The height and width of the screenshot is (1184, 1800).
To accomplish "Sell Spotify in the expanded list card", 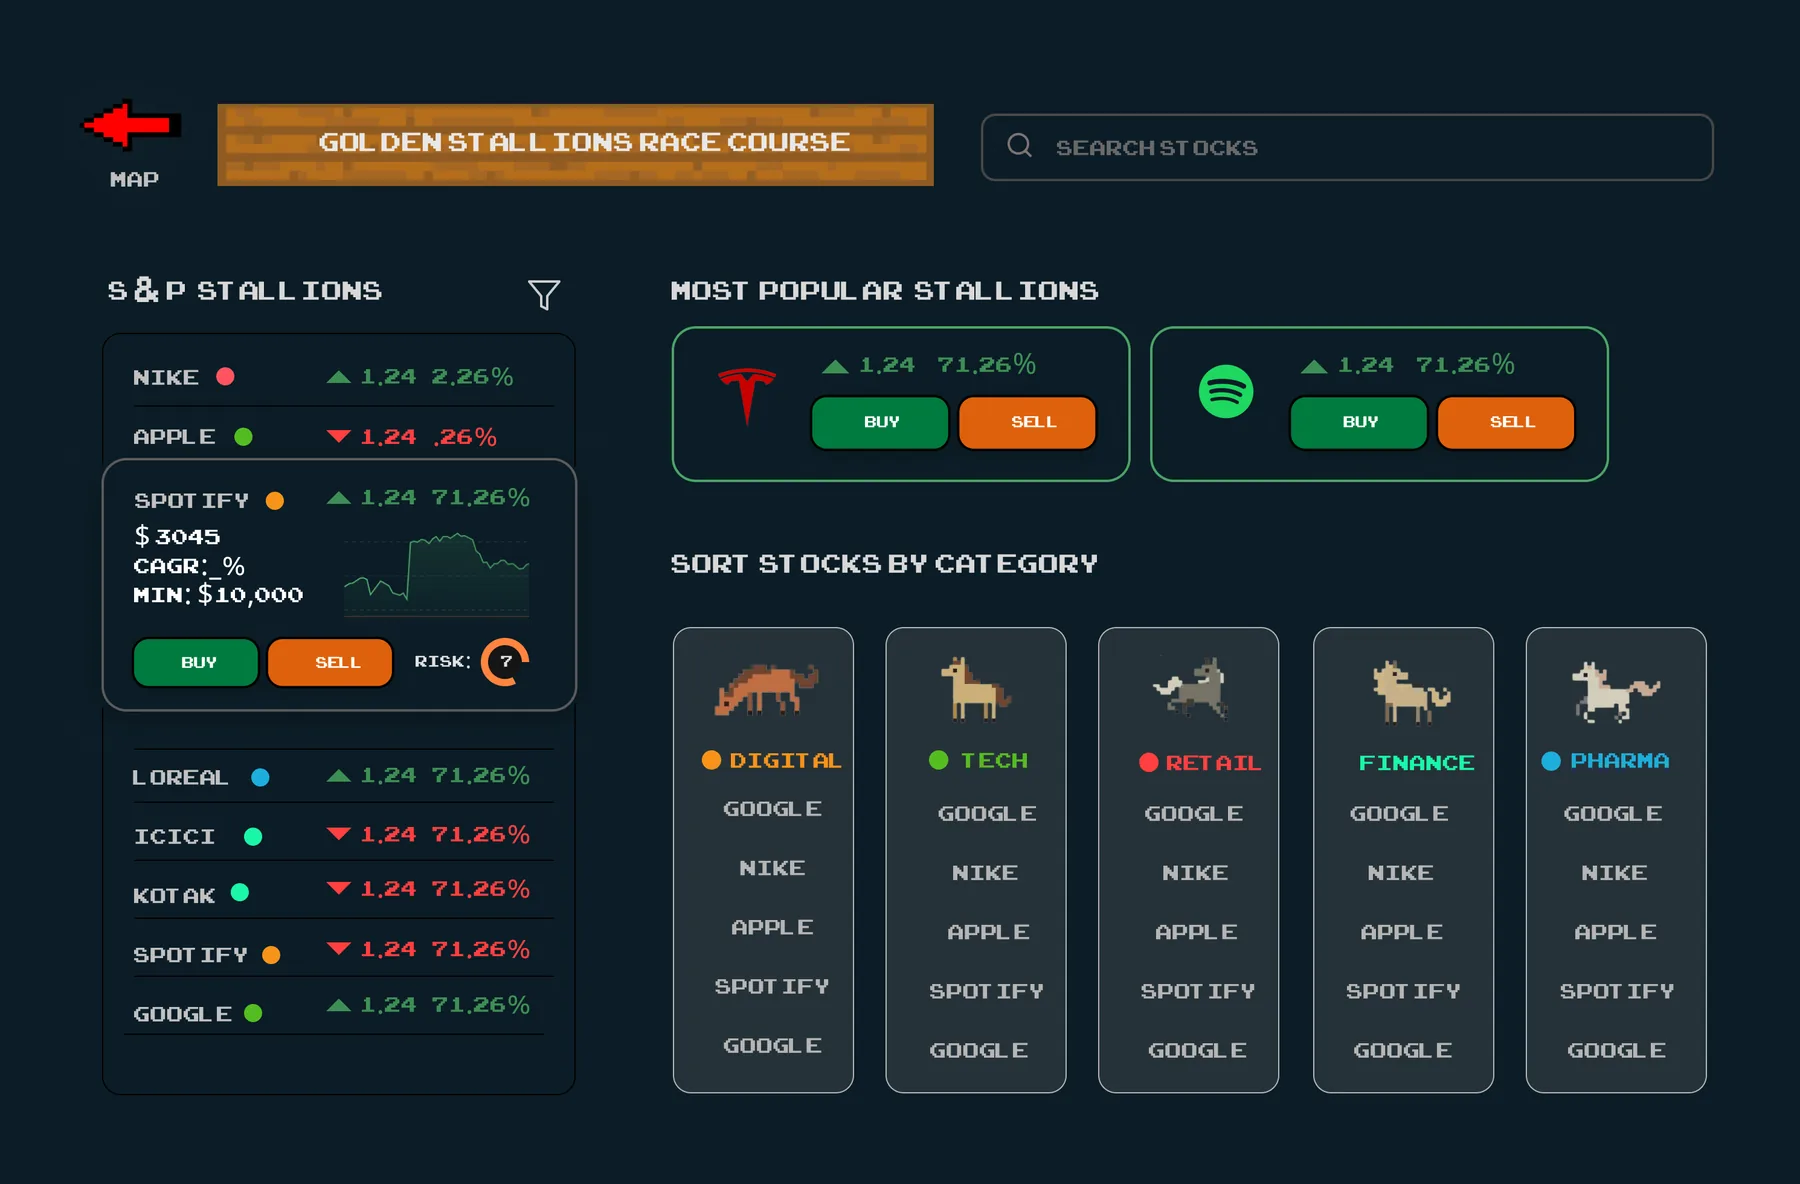I will (330, 662).
